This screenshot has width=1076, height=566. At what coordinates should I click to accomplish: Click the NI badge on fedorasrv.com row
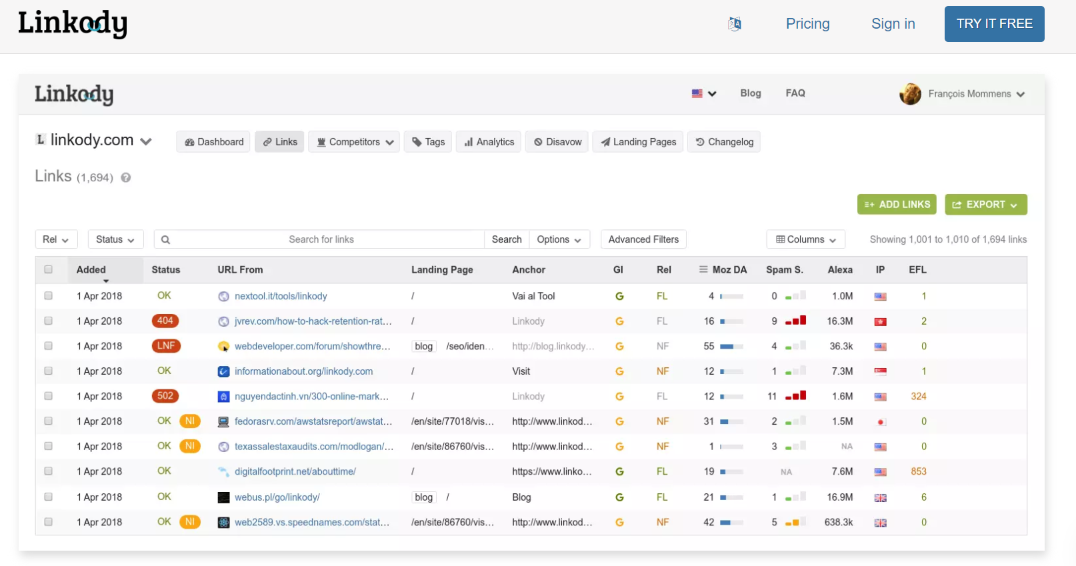click(189, 421)
